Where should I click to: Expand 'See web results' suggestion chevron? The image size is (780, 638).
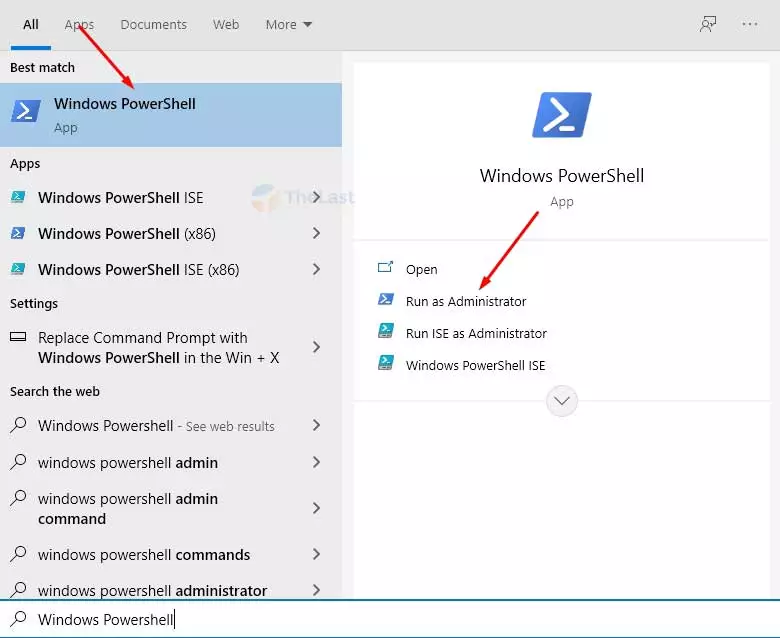316,425
